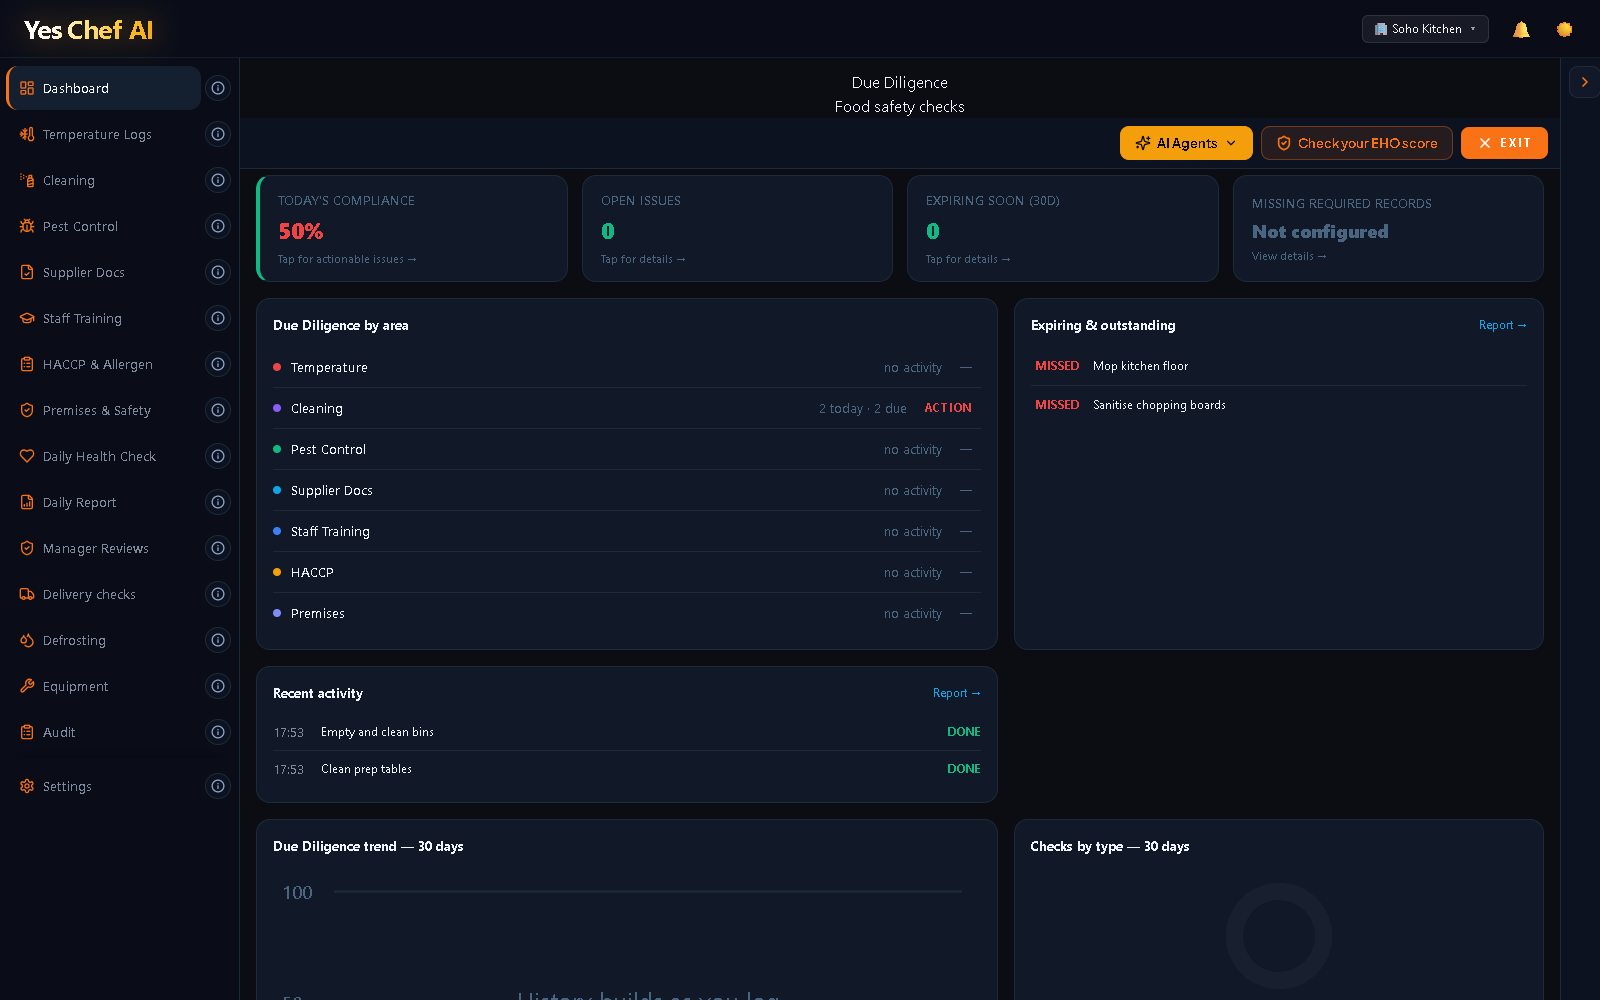Open Audit in the sidebar

tap(104, 732)
